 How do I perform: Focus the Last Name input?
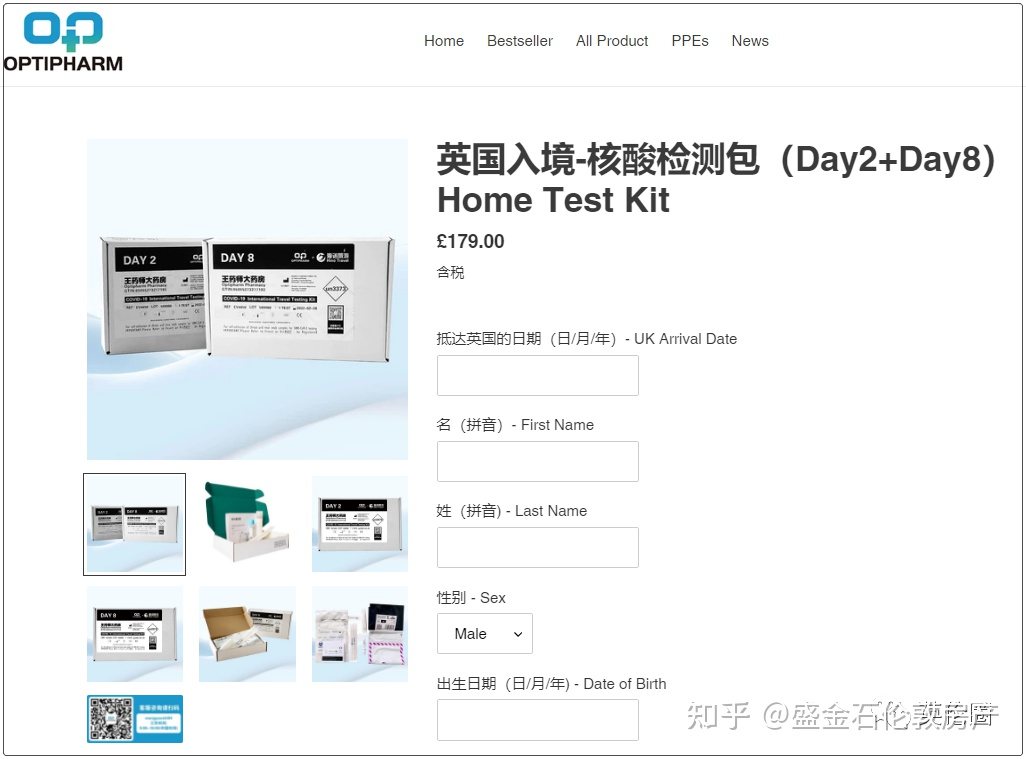click(538, 547)
